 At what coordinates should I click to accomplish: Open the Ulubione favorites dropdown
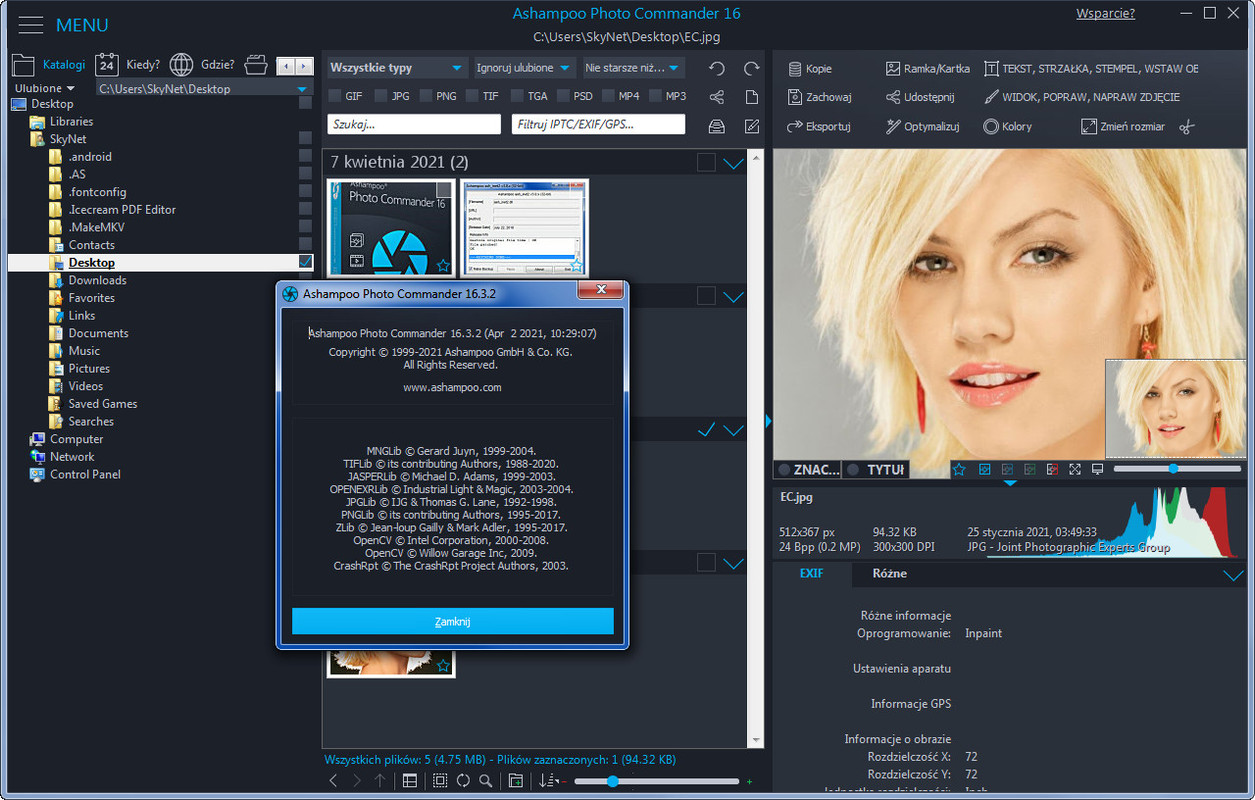(x=45, y=89)
